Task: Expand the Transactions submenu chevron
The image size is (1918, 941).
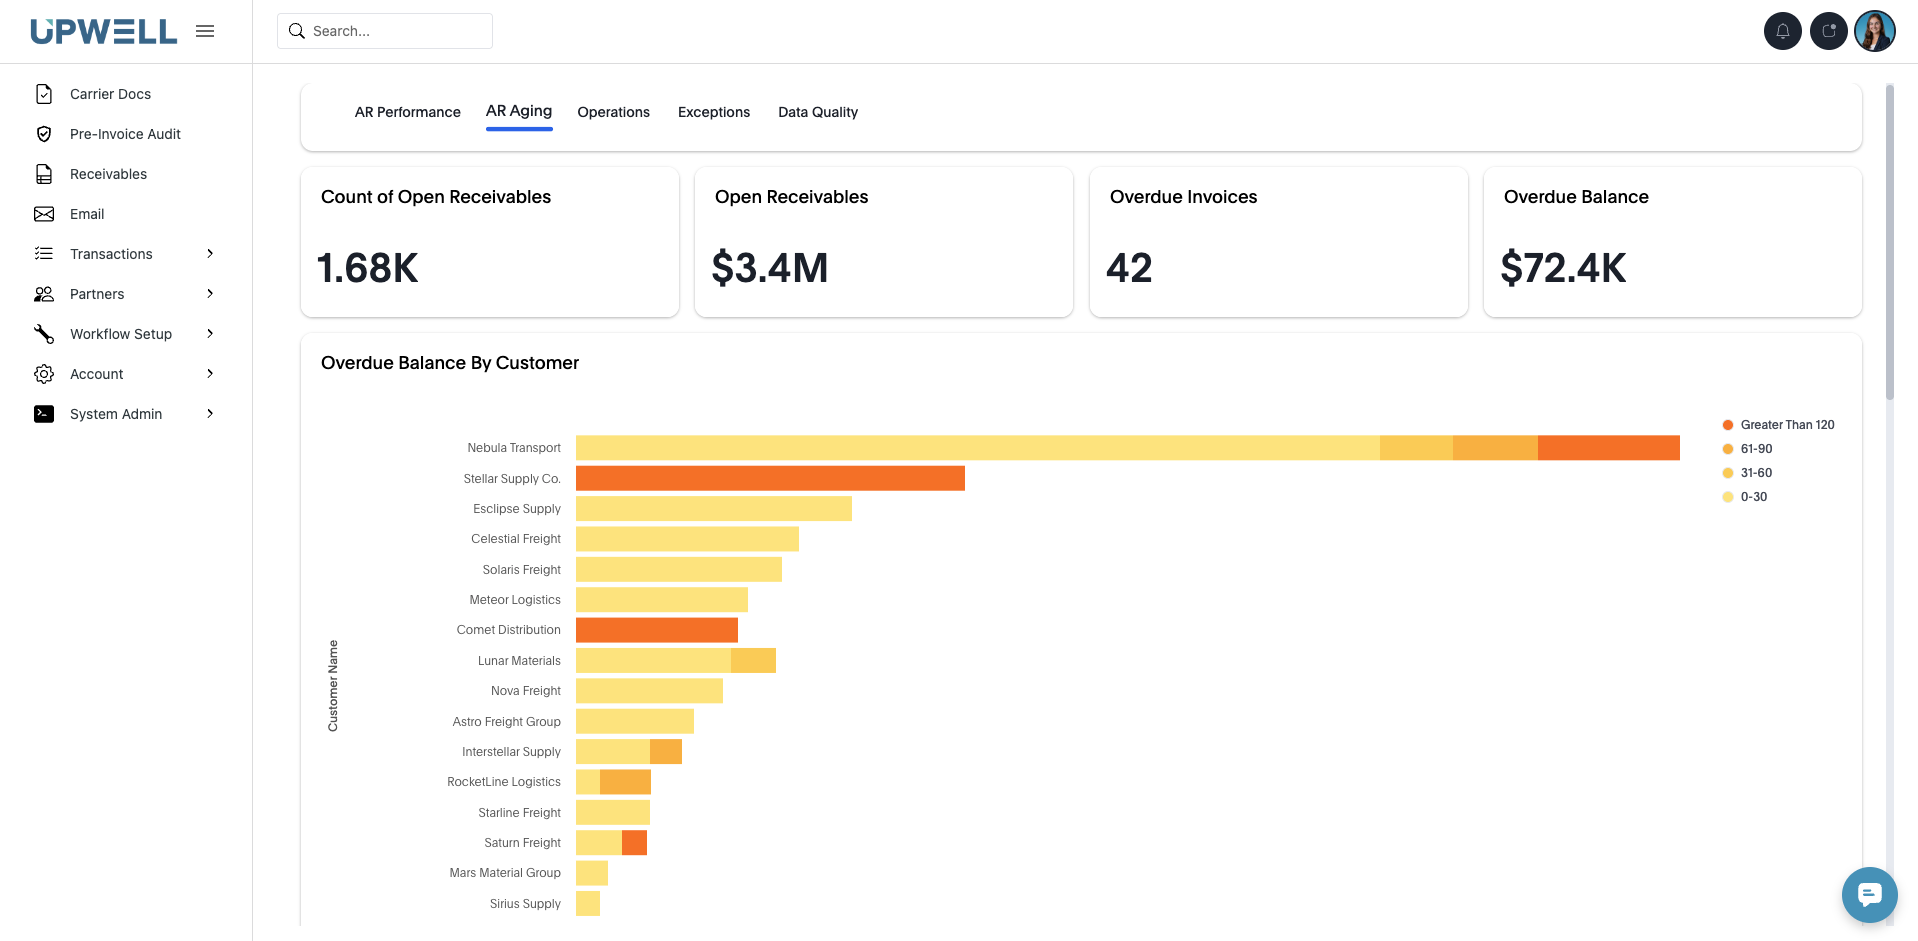Action: pos(210,254)
